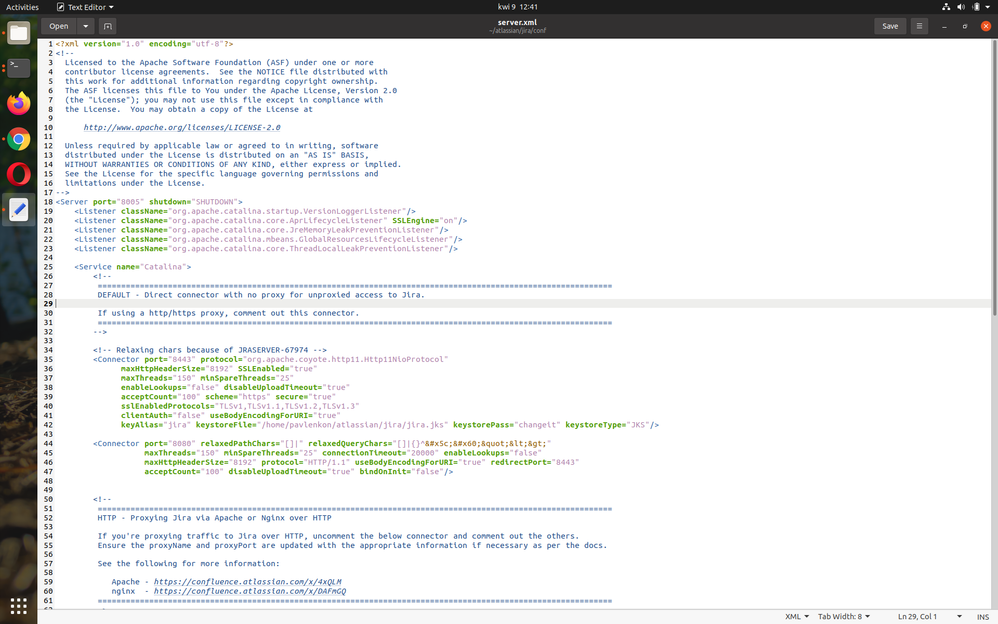Open the Files file manager from the dock
The height and width of the screenshot is (624, 998).
[x=17, y=32]
